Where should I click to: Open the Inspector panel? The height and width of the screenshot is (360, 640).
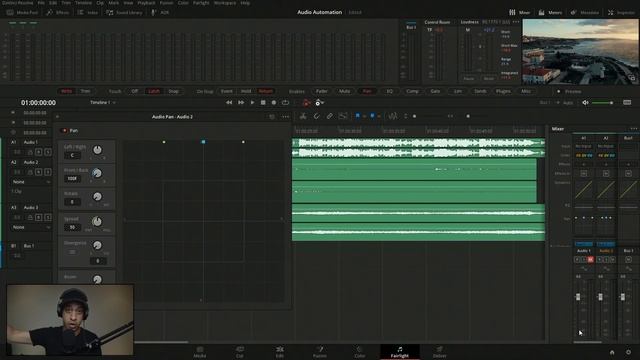pyautogui.click(x=621, y=13)
